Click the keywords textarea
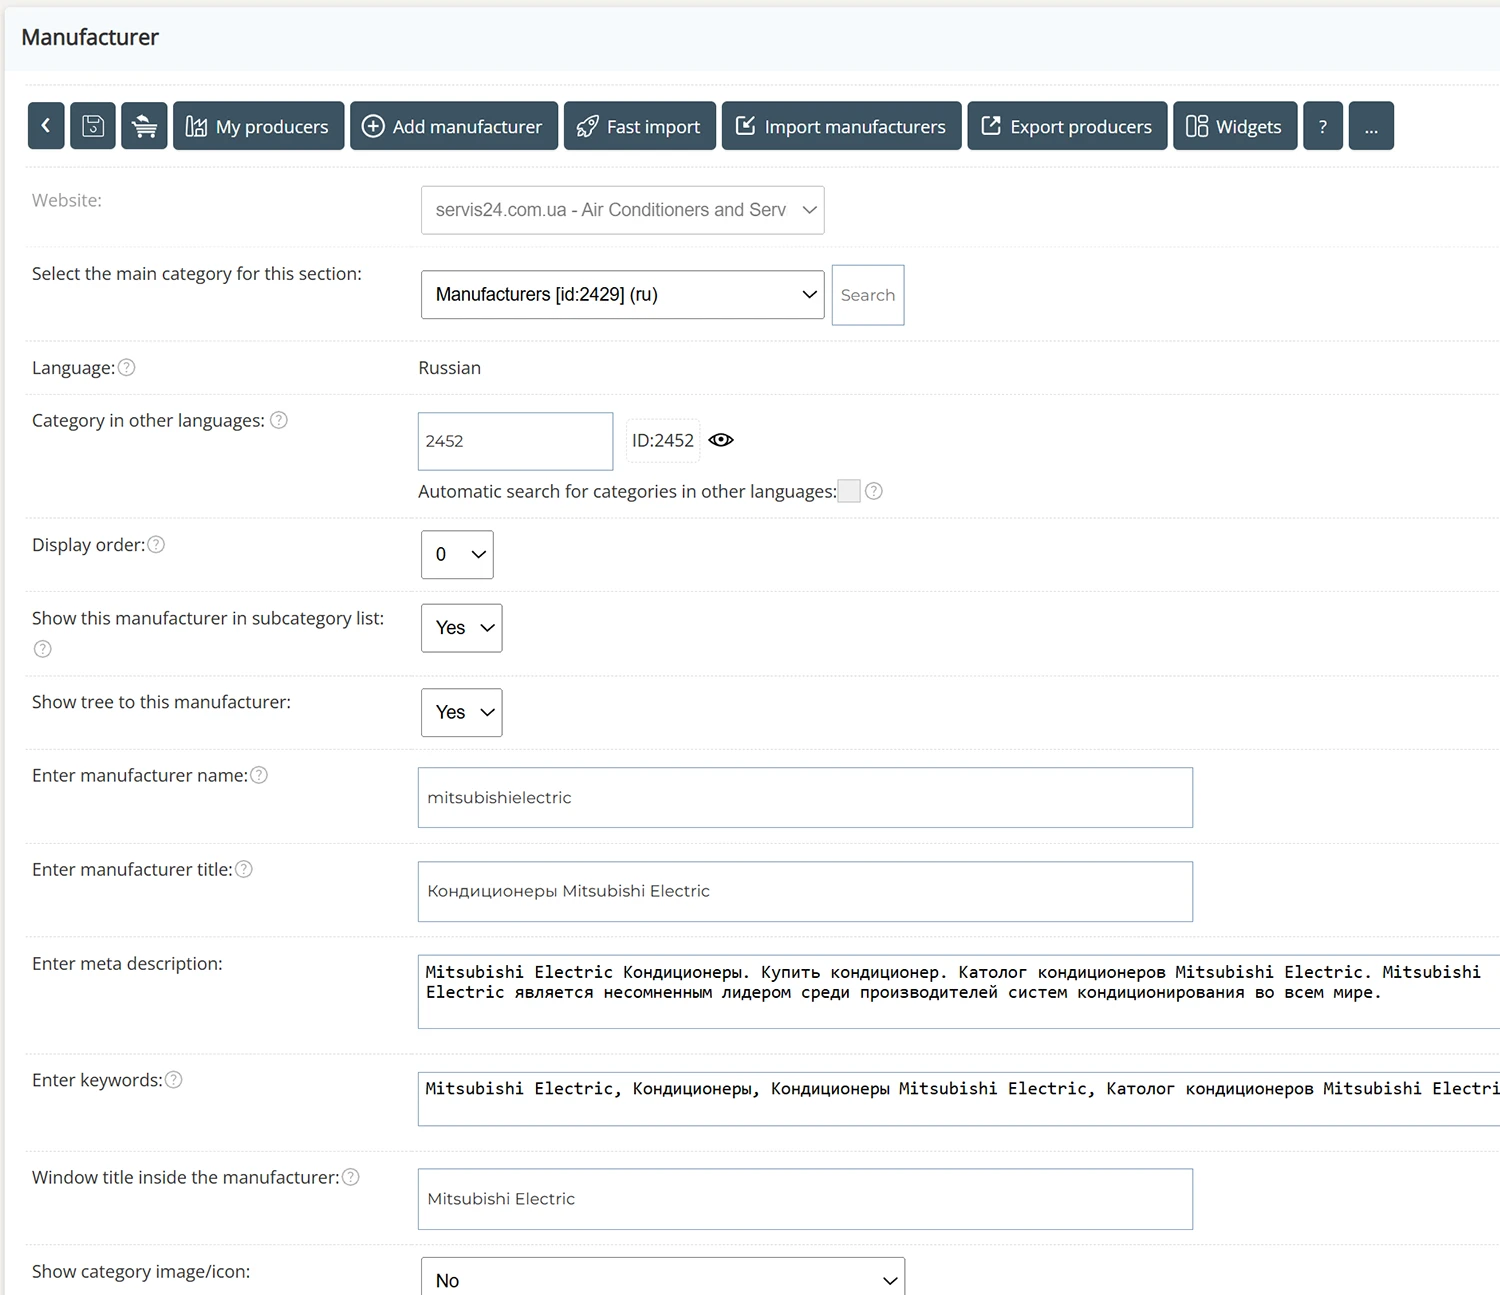The width and height of the screenshot is (1500, 1295). tap(959, 1099)
